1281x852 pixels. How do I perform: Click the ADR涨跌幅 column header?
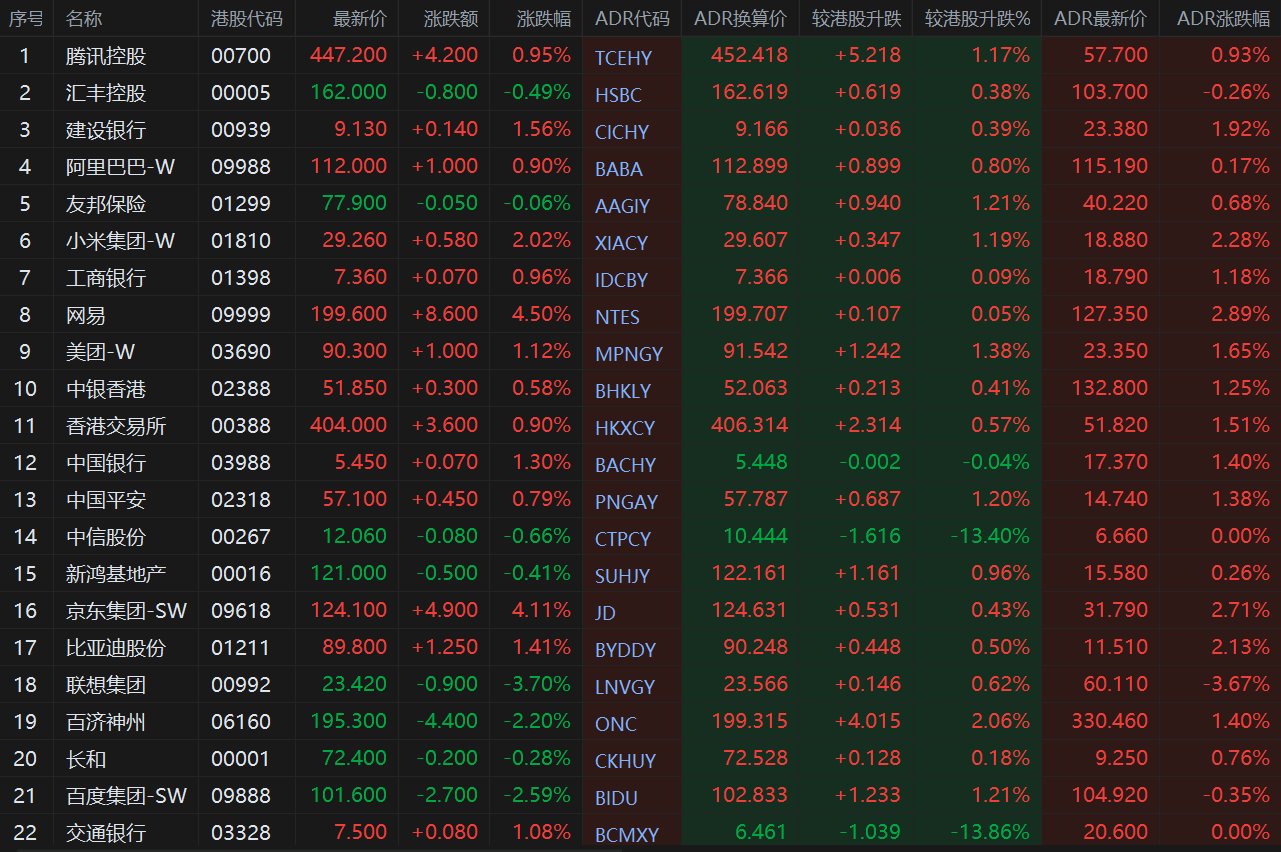[1223, 18]
